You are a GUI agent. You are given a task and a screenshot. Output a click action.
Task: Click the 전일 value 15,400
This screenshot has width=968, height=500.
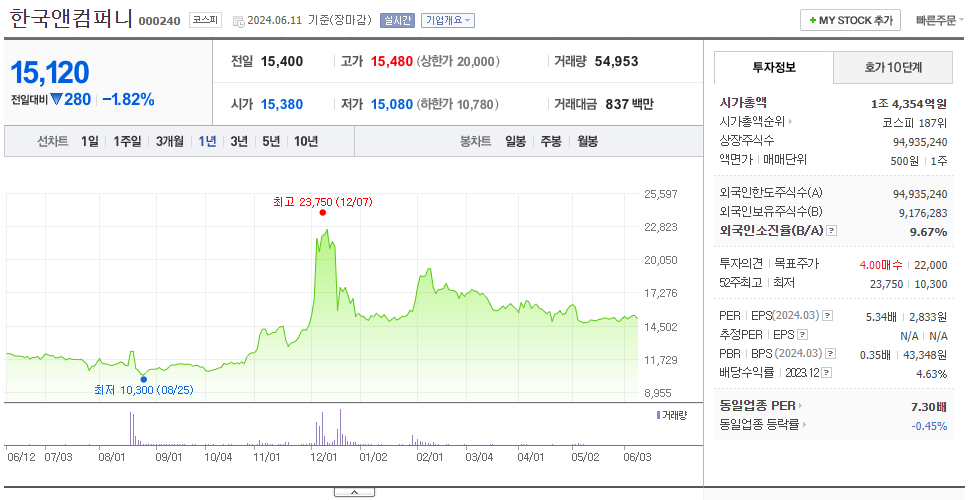(282, 62)
